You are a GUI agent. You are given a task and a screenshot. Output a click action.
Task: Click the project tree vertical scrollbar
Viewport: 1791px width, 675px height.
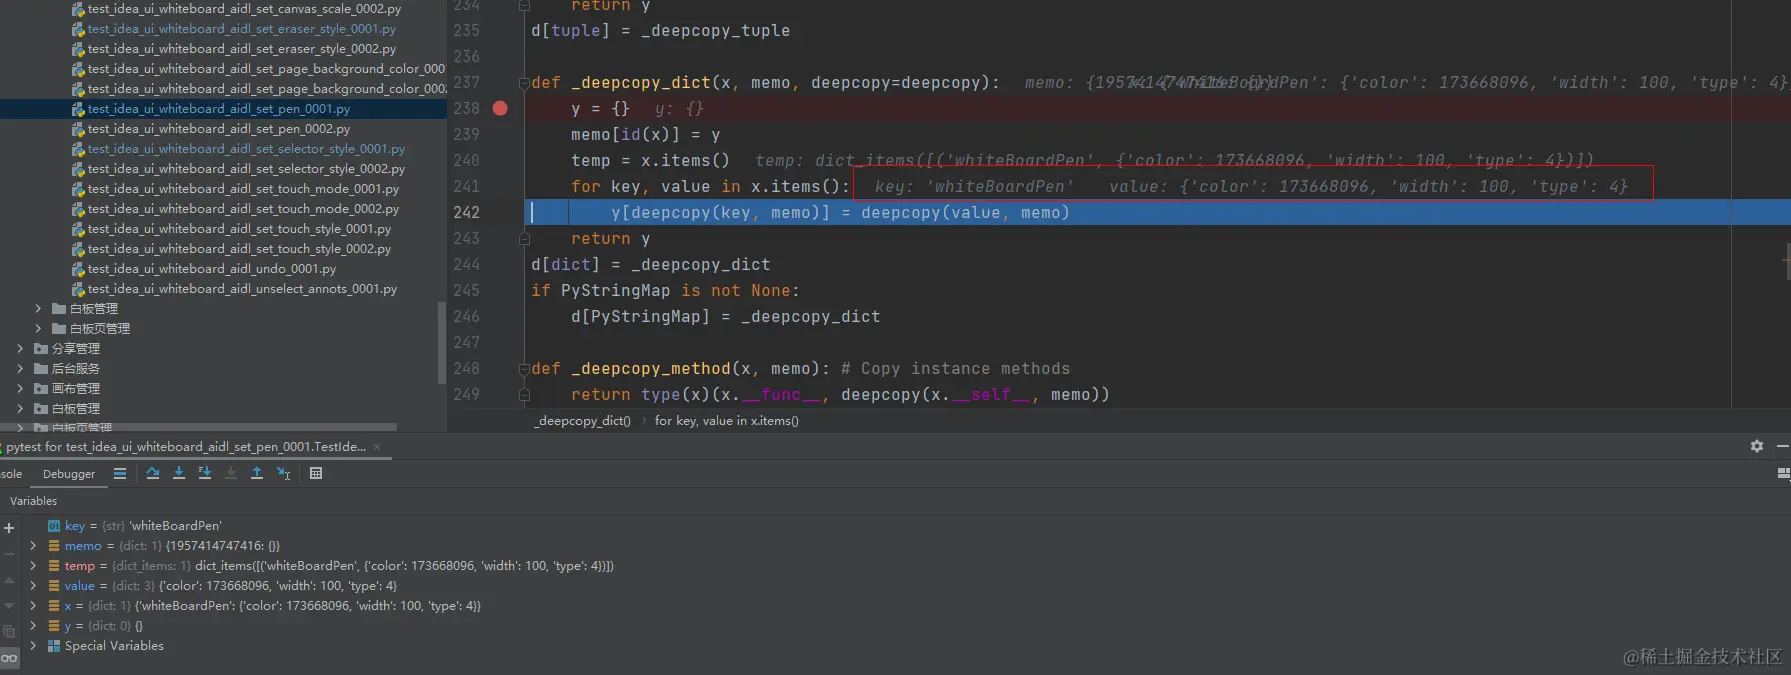pyautogui.click(x=442, y=343)
